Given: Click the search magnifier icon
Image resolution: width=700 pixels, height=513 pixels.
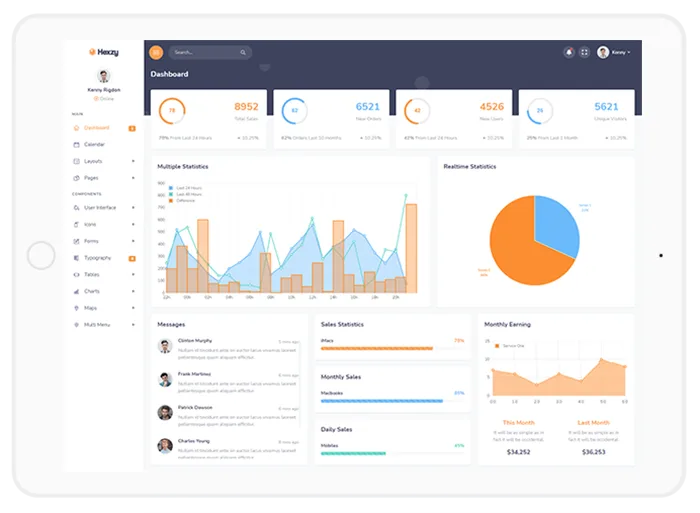Looking at the screenshot, I should [243, 53].
